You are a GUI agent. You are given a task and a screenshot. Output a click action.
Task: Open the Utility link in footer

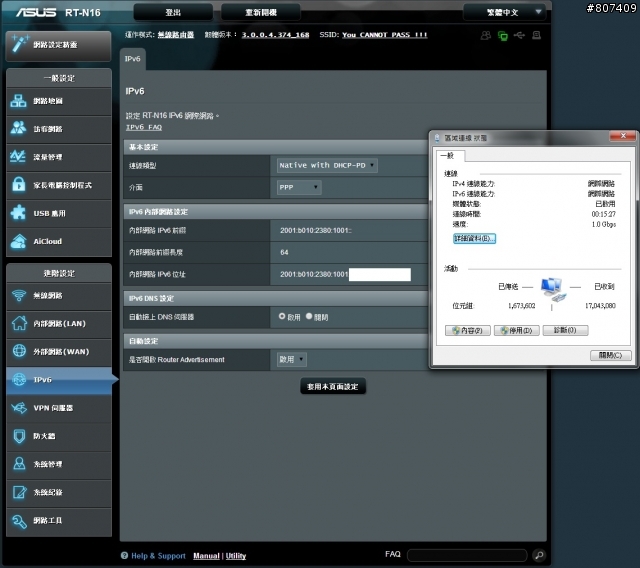pos(236,556)
